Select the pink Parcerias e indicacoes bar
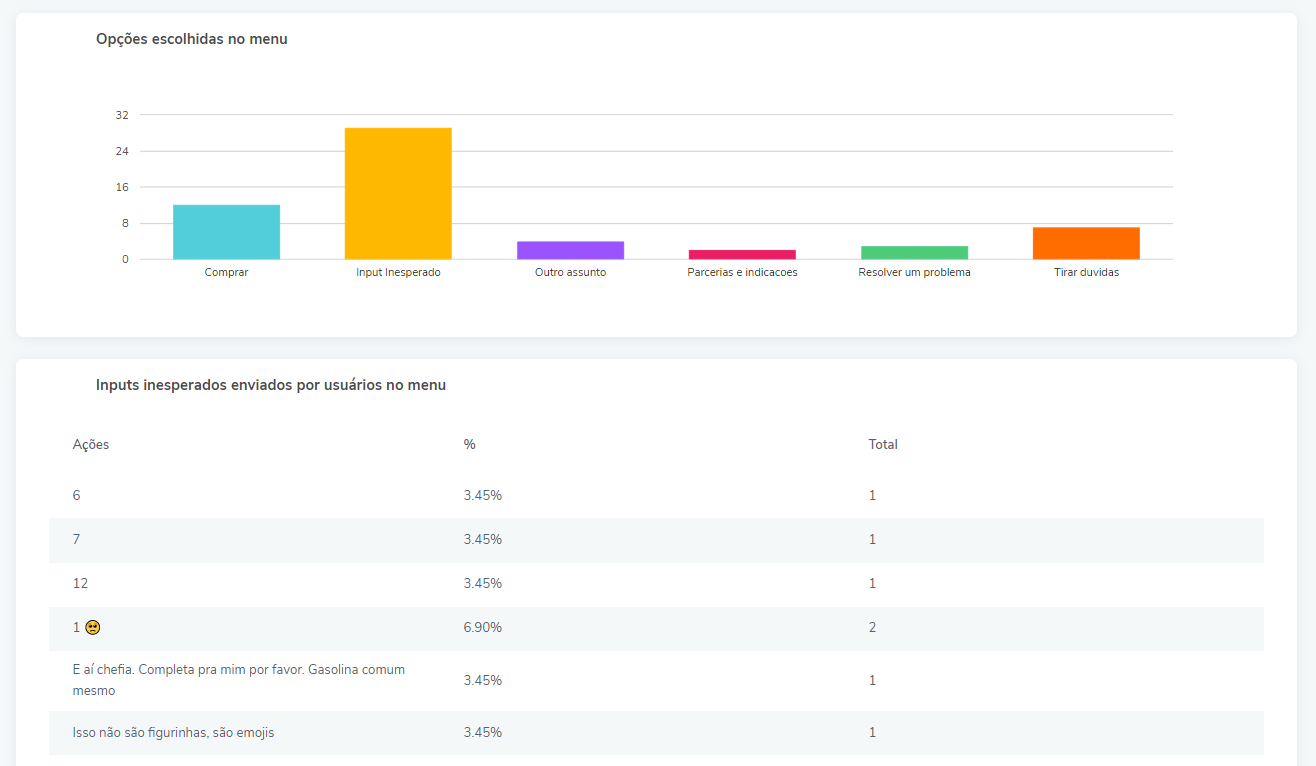Image resolution: width=1316 pixels, height=766 pixels. coord(742,255)
